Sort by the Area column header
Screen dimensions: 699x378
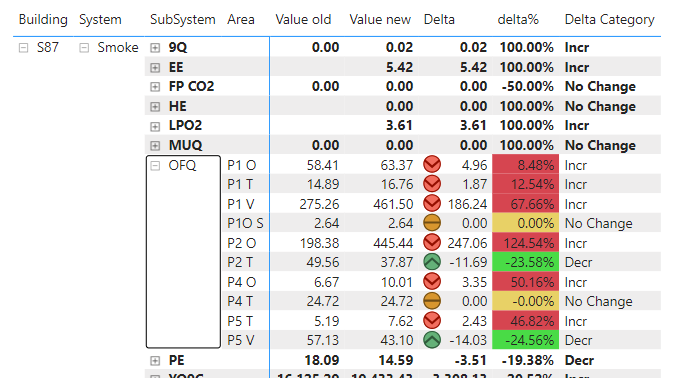coord(241,20)
